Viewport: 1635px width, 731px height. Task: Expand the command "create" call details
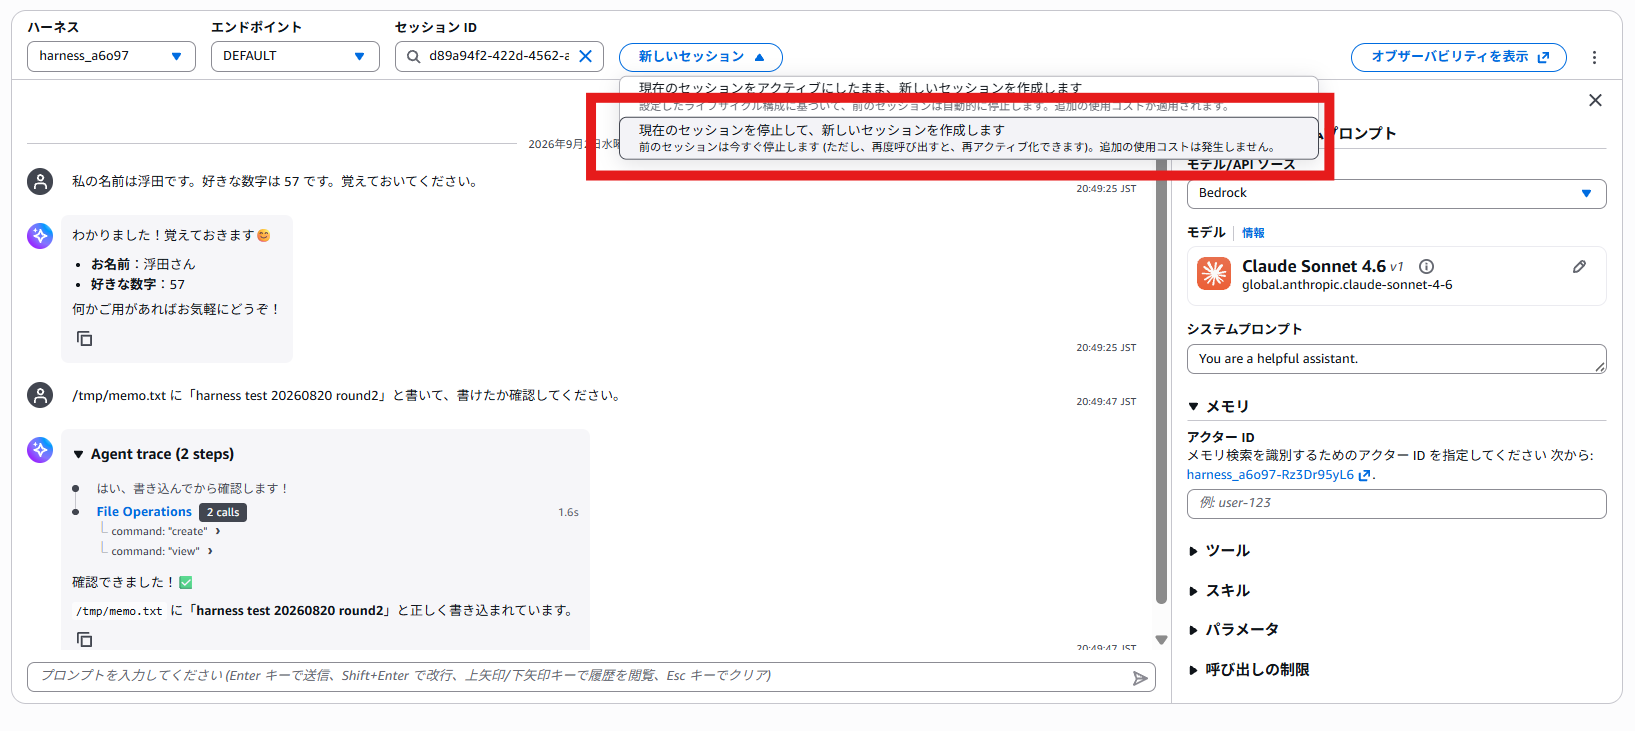(217, 531)
